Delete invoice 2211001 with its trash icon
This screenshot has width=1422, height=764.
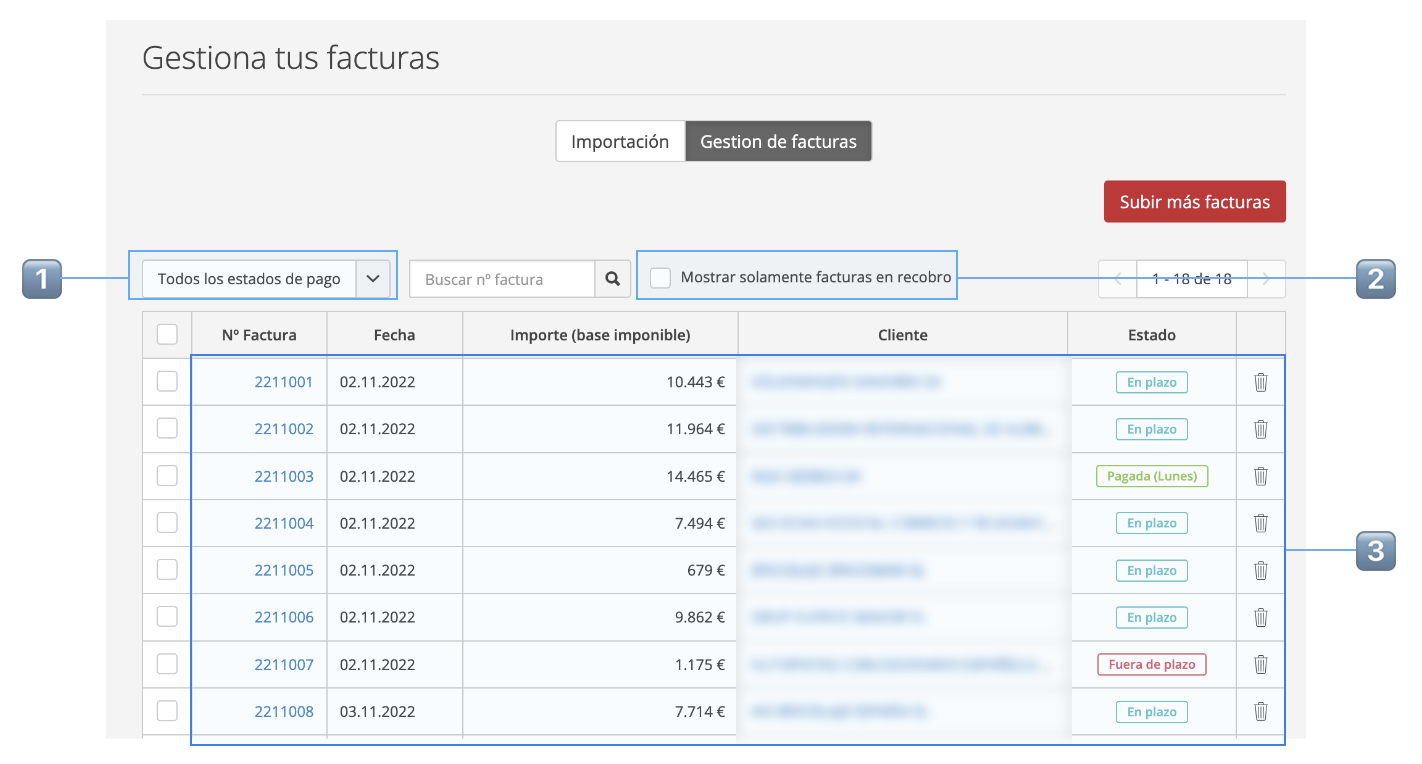[x=1261, y=382]
